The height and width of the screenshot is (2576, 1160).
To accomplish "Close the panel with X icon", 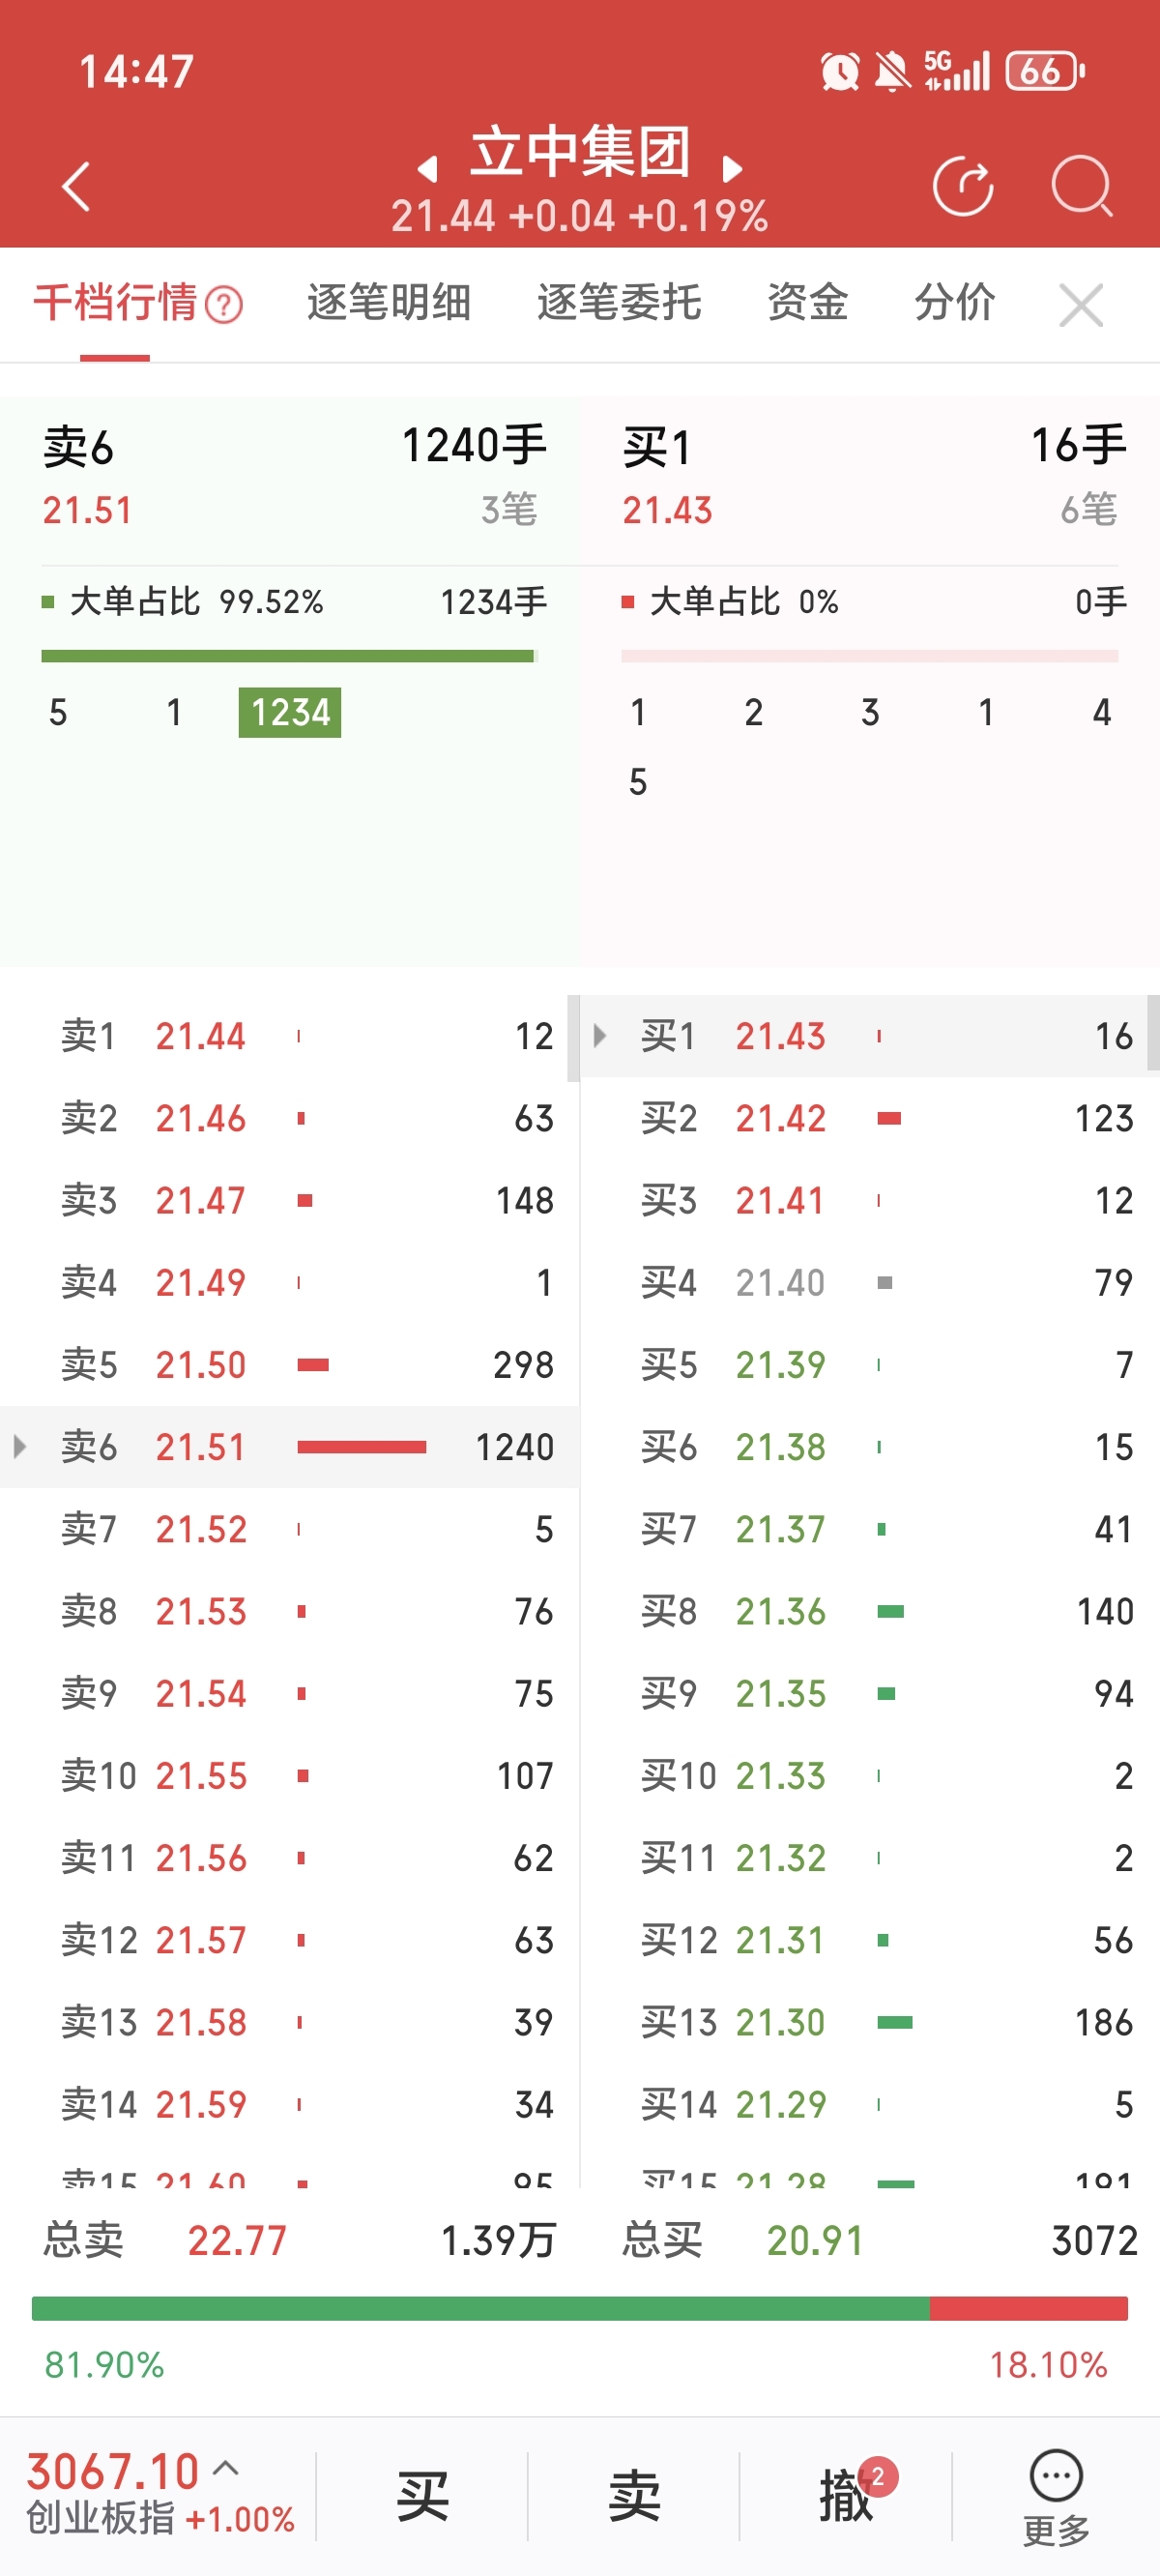I will [x=1081, y=305].
